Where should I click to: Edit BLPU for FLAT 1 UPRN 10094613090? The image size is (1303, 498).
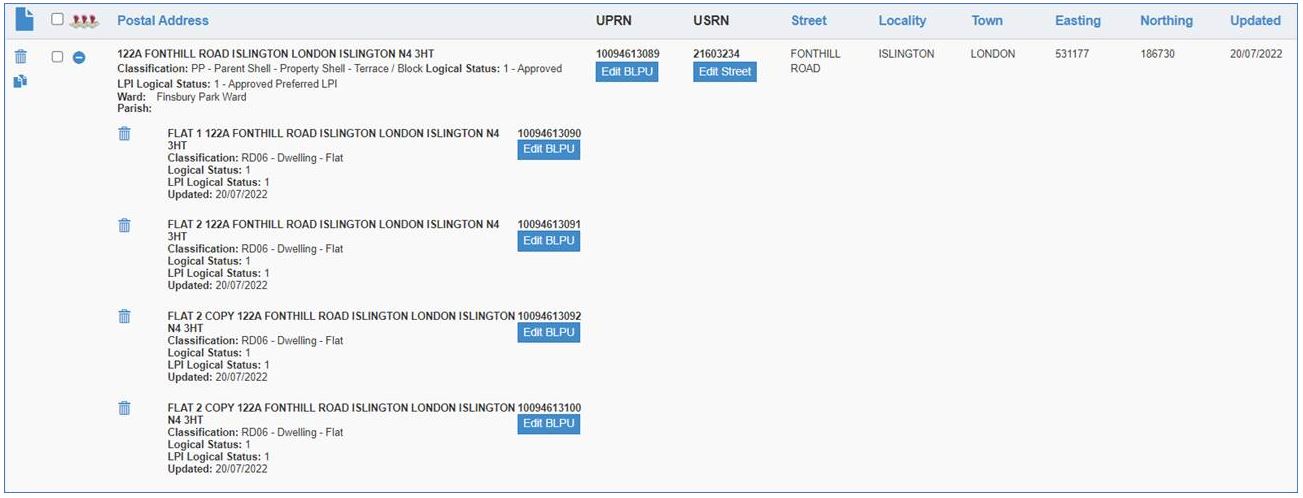point(549,149)
